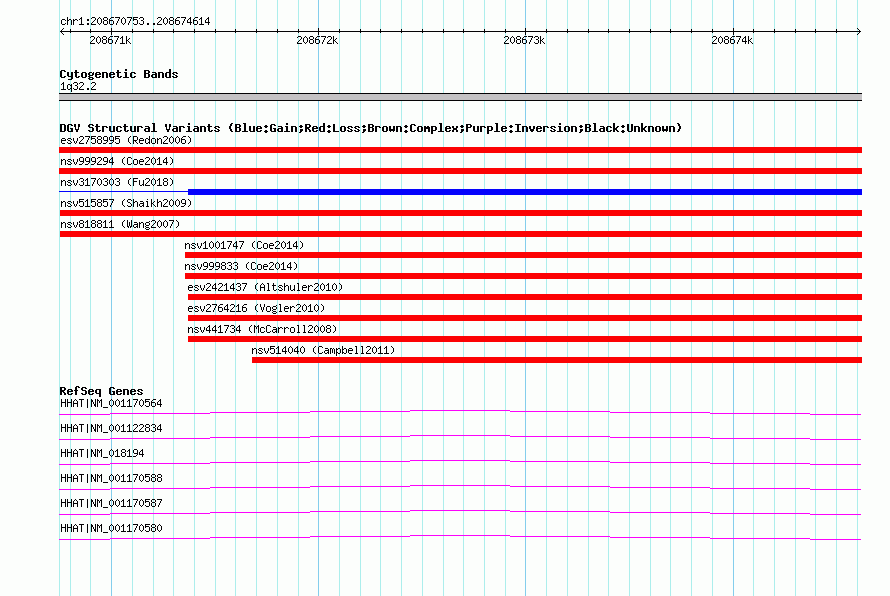Click the red nsv515857 loss bar

pos(460,213)
